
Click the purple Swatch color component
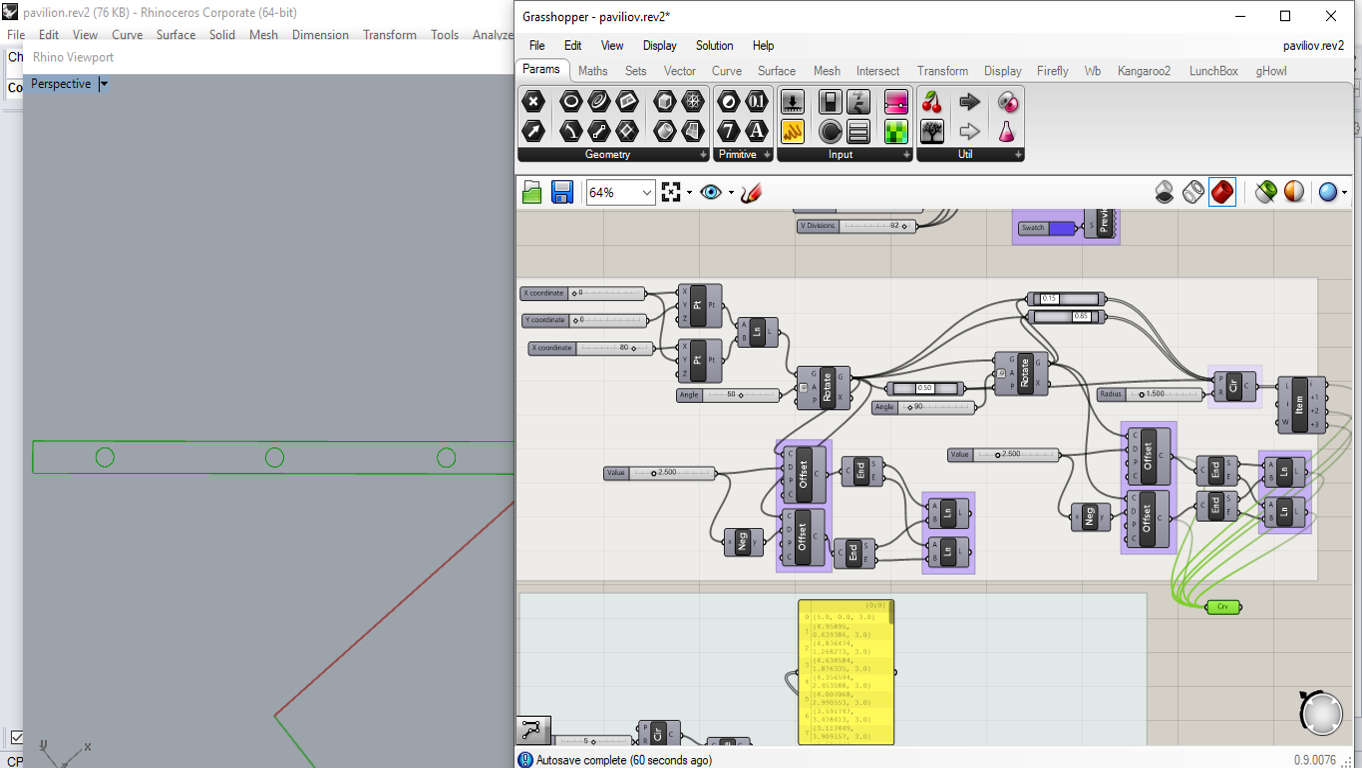pyautogui.click(x=1047, y=228)
